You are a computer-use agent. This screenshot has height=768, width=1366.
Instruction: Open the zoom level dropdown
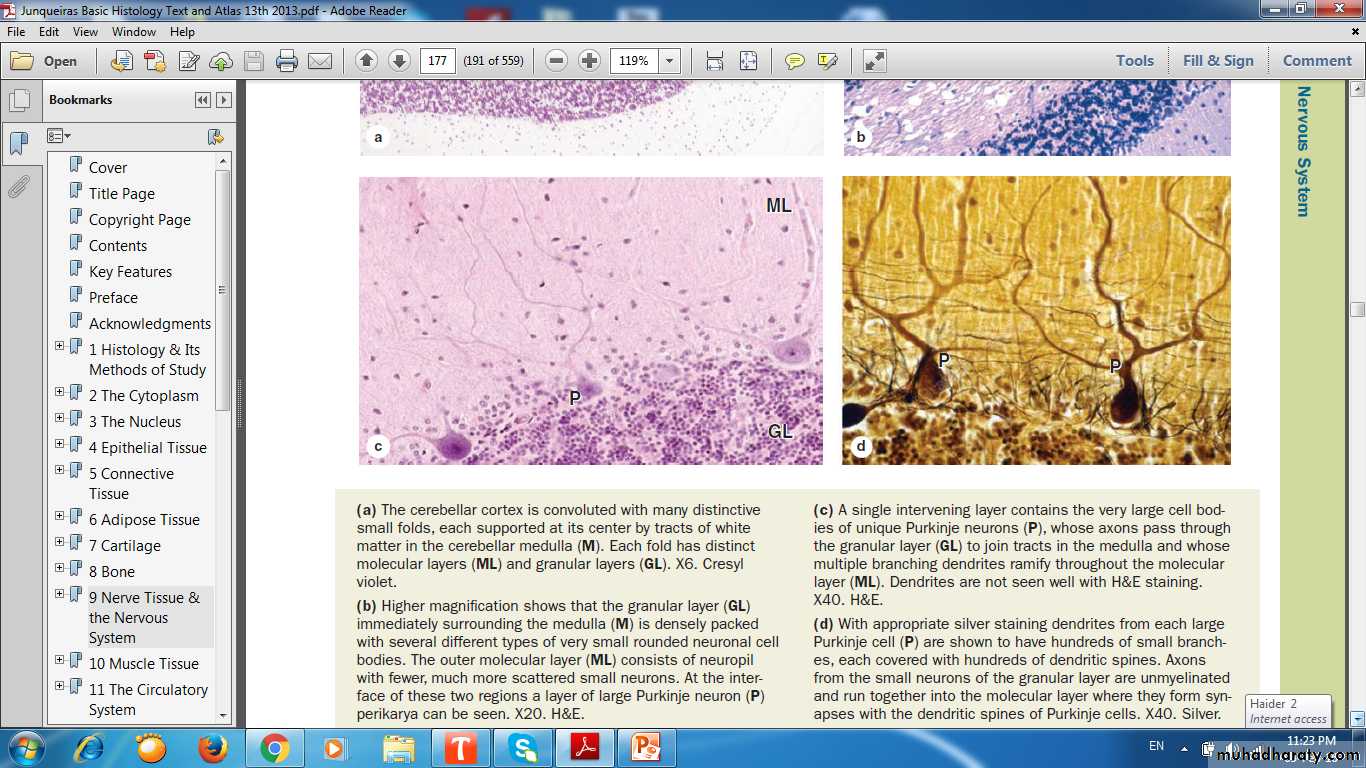pos(669,61)
